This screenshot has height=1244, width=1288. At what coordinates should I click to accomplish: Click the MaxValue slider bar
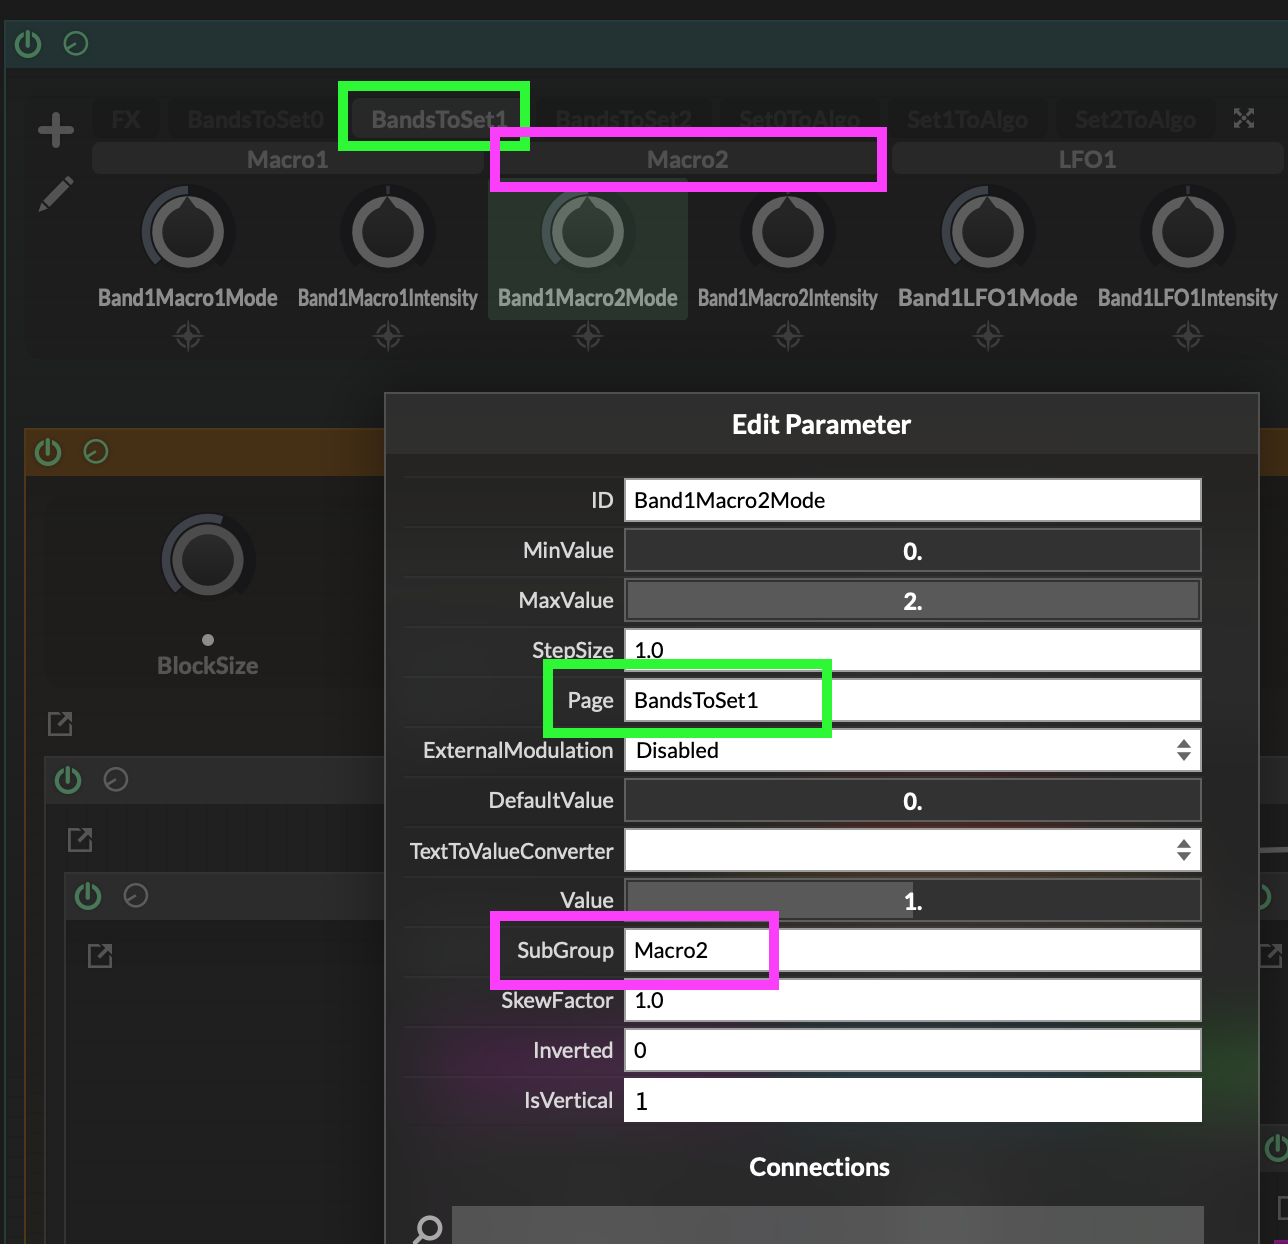tap(912, 601)
